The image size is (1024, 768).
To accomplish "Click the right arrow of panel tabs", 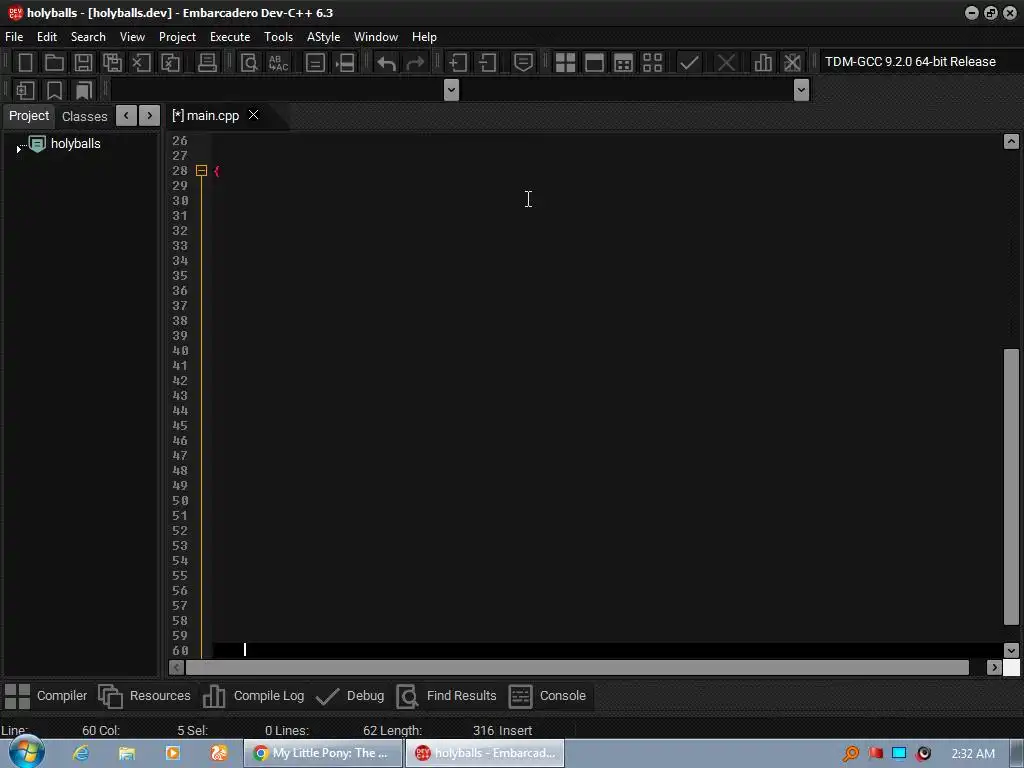I will point(150,116).
